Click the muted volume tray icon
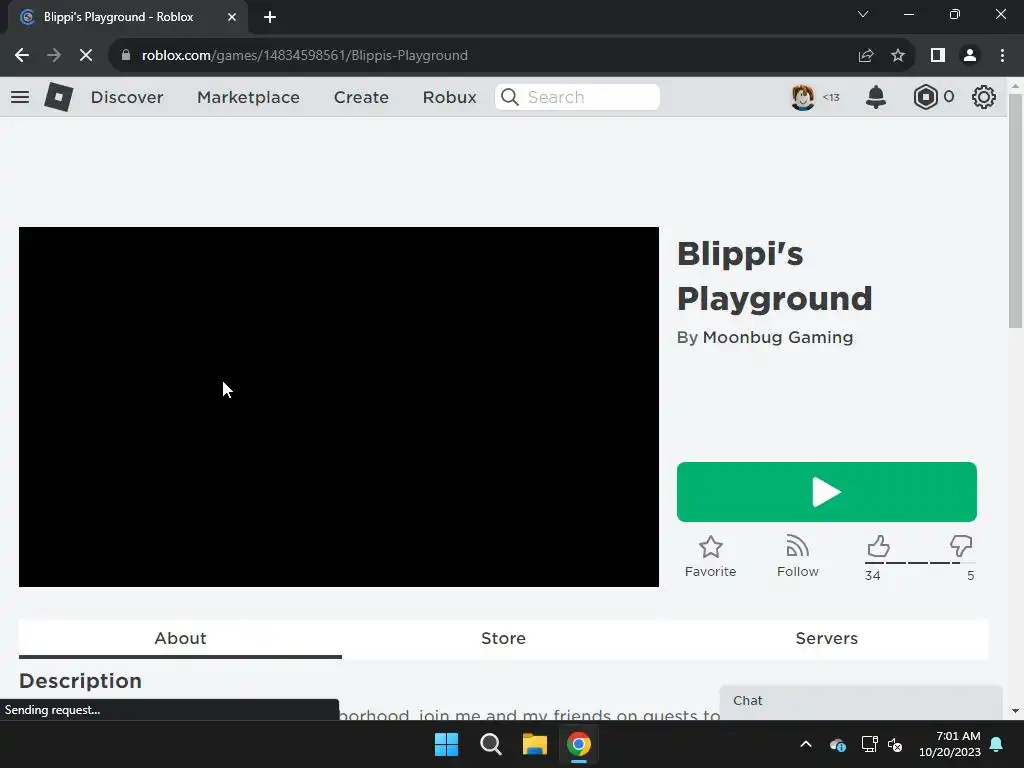 coord(895,744)
